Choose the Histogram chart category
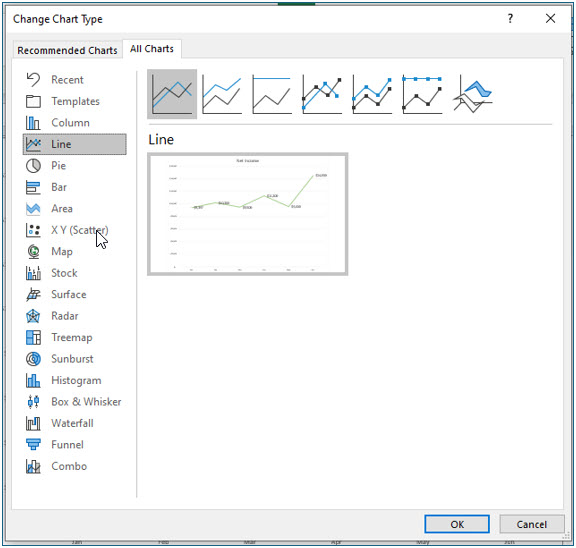The image size is (576, 548). [75, 381]
